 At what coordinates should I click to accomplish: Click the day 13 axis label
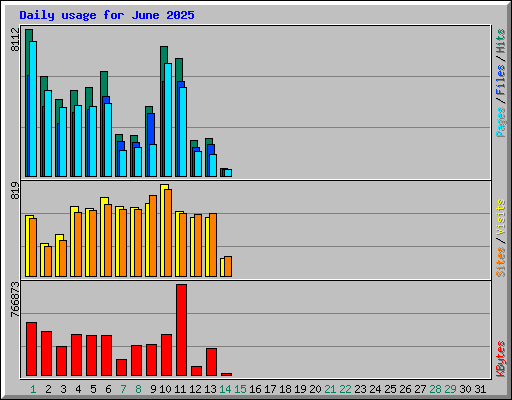210,389
